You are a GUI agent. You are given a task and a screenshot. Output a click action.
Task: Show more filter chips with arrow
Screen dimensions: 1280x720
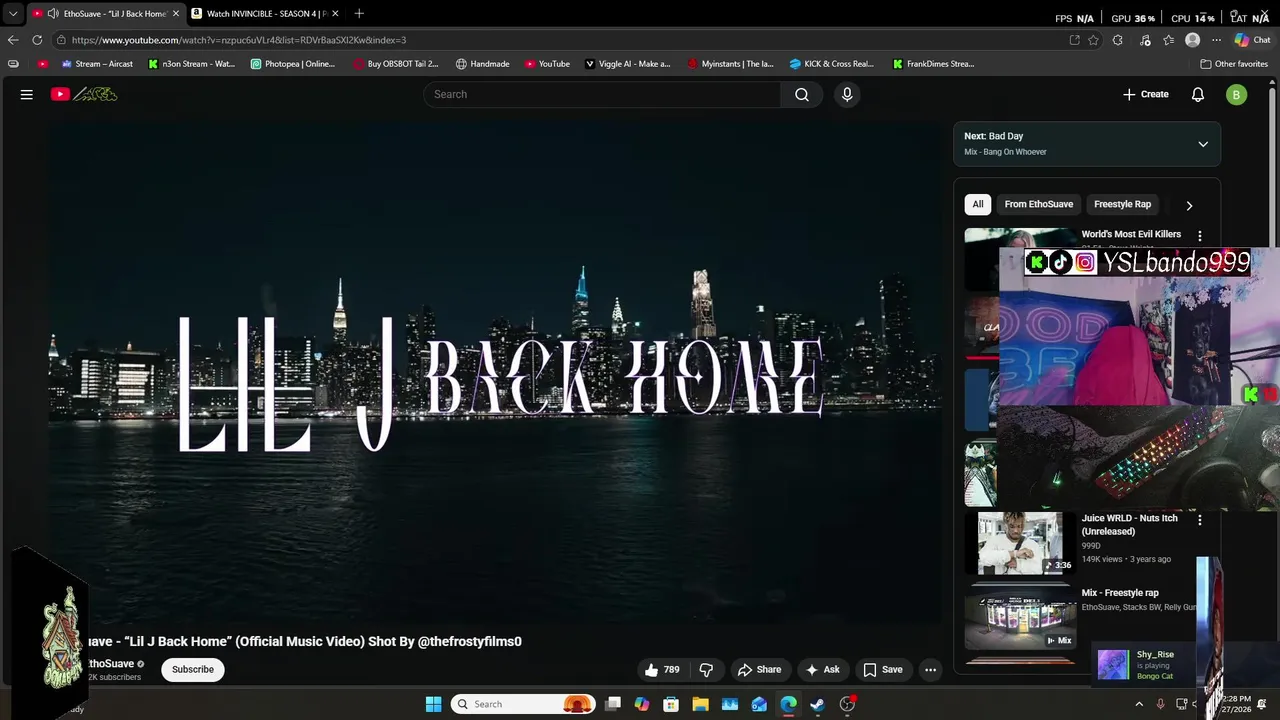tap(1189, 205)
